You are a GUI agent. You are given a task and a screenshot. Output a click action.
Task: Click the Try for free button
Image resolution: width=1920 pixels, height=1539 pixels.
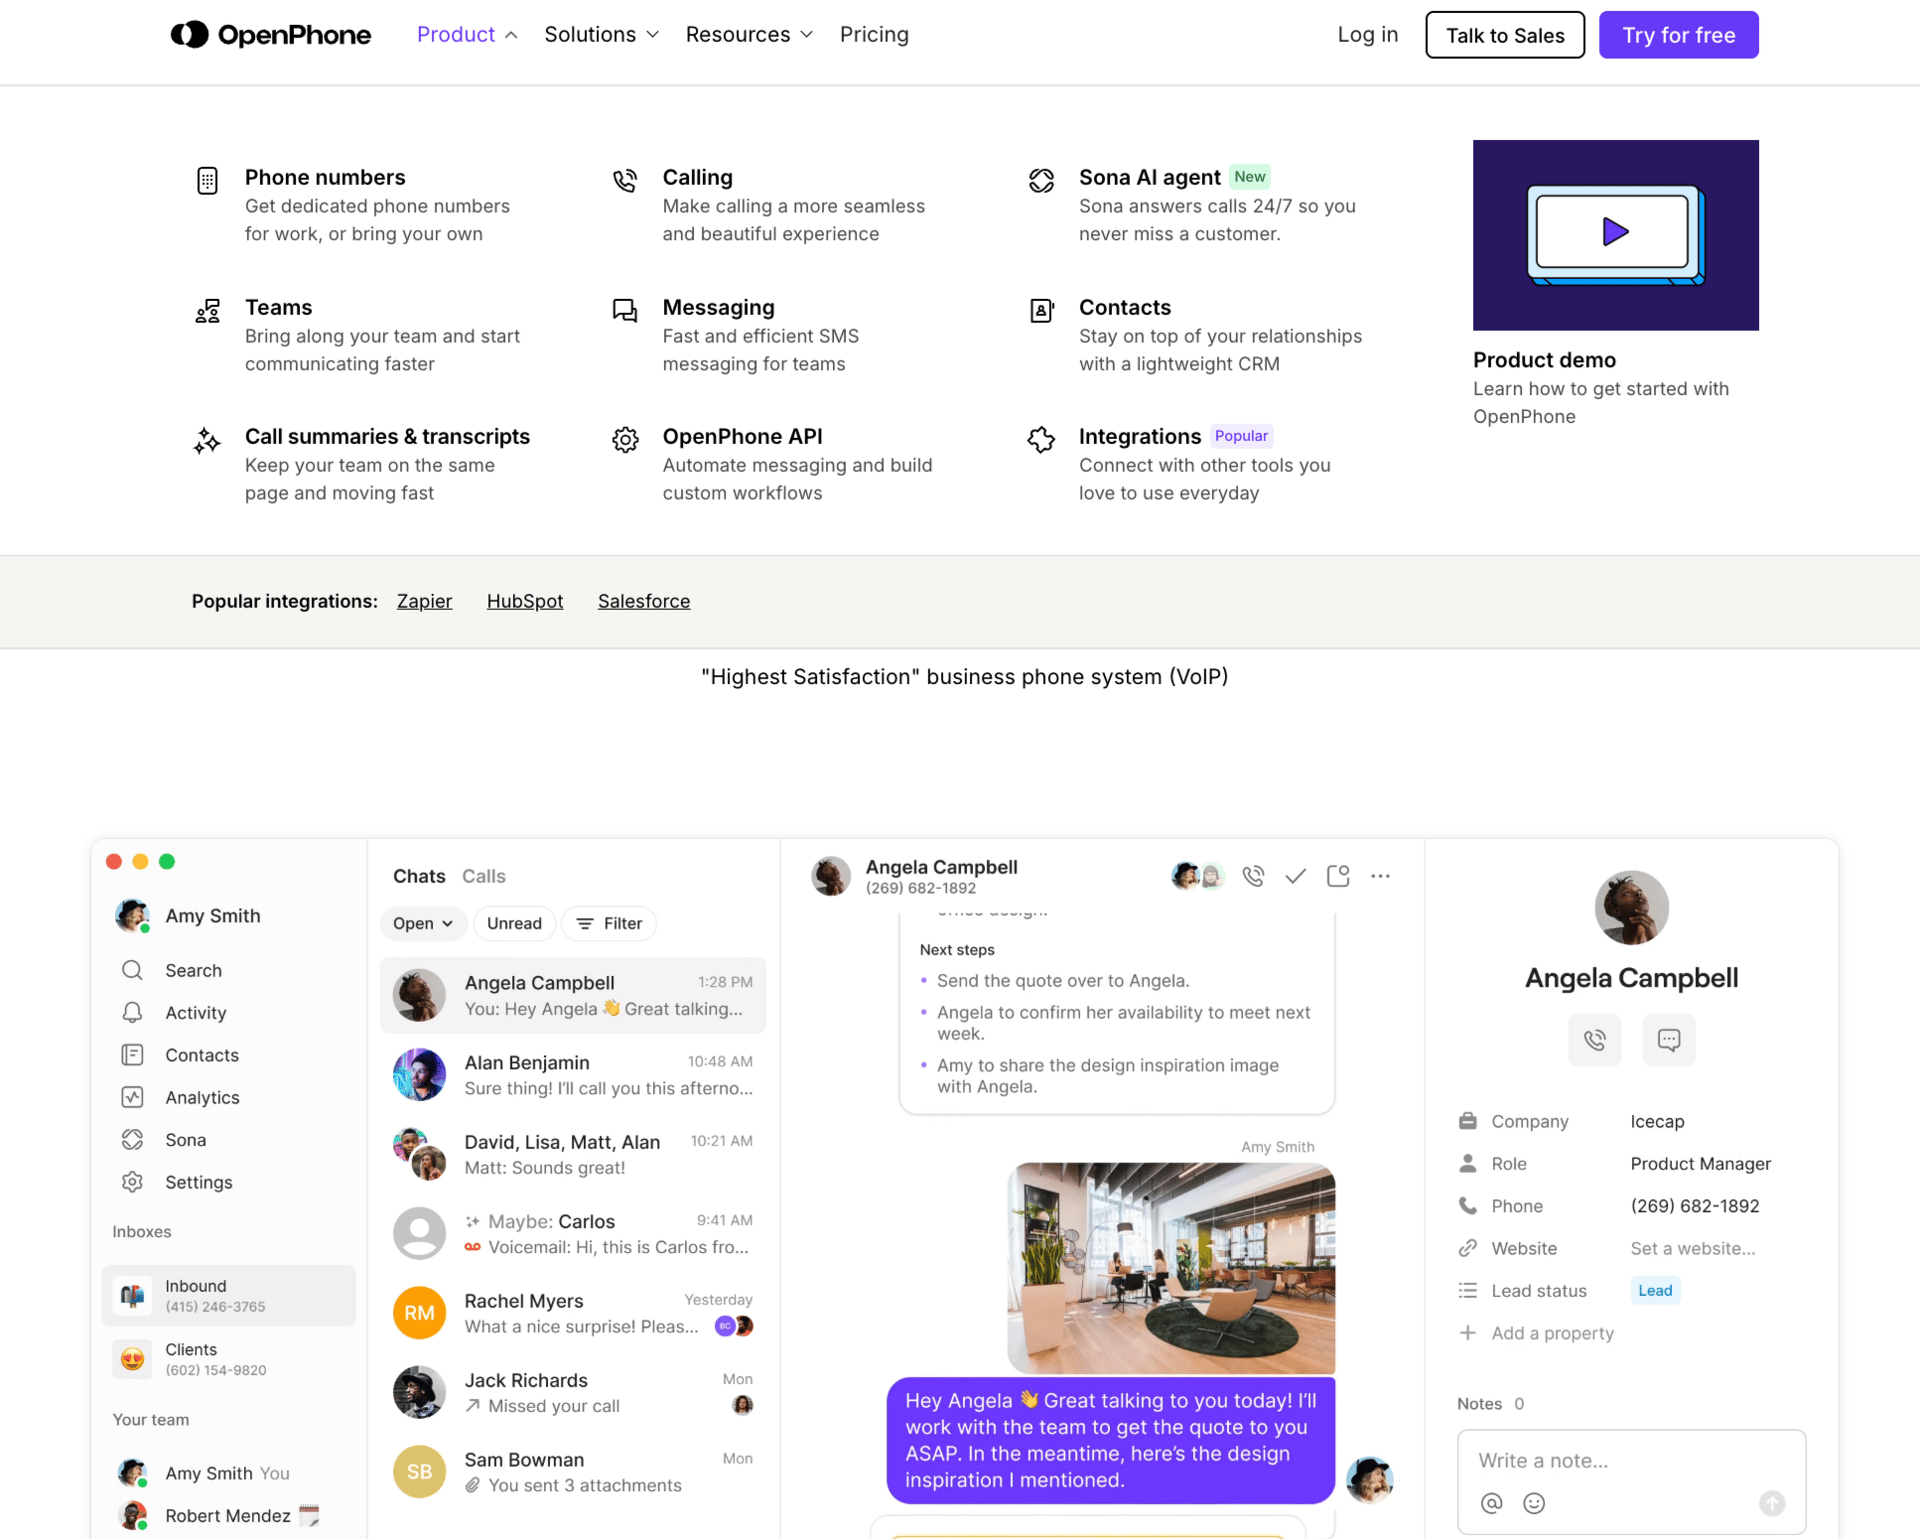(x=1678, y=35)
